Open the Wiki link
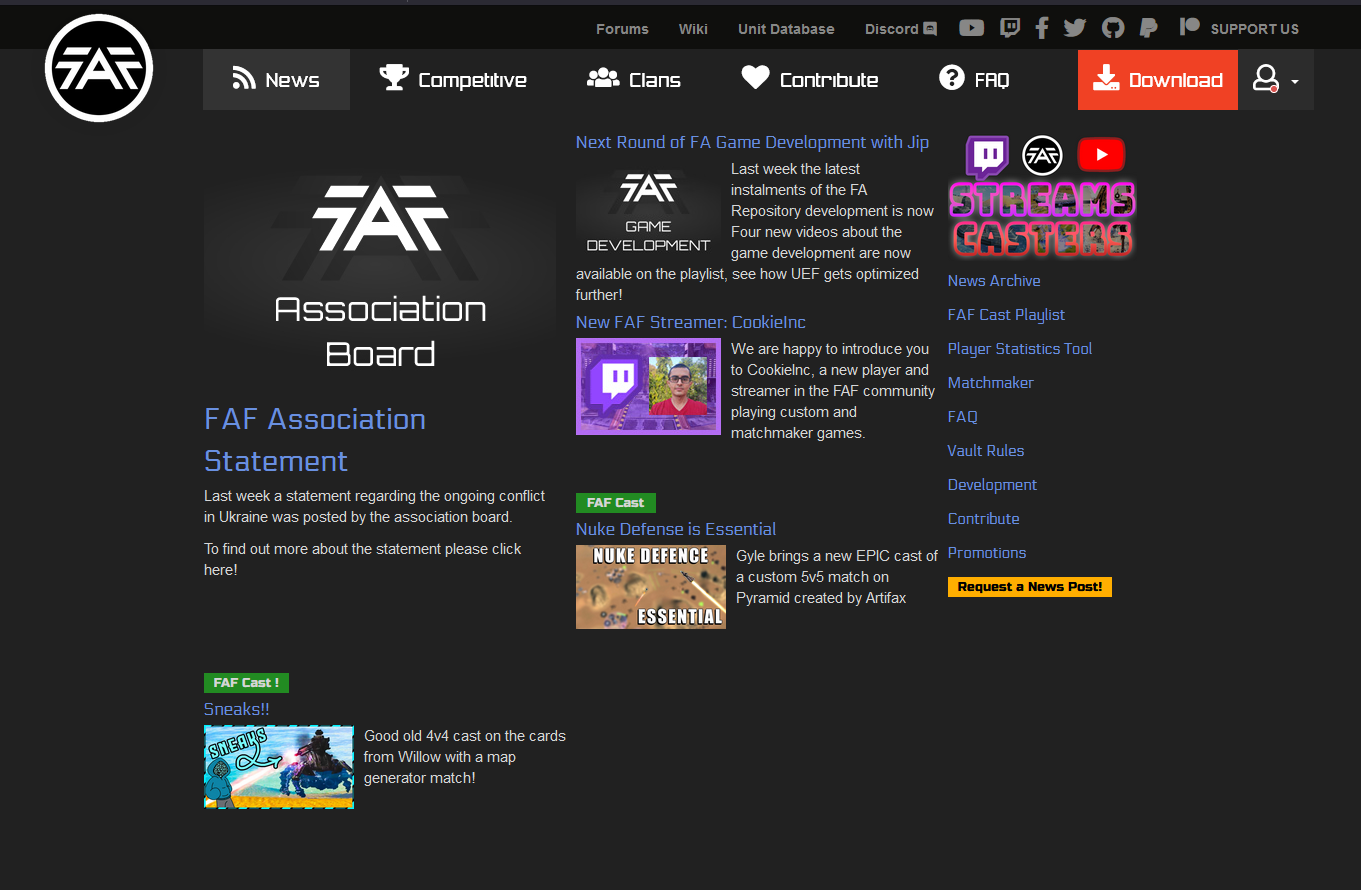The height and width of the screenshot is (890, 1361). 693,29
